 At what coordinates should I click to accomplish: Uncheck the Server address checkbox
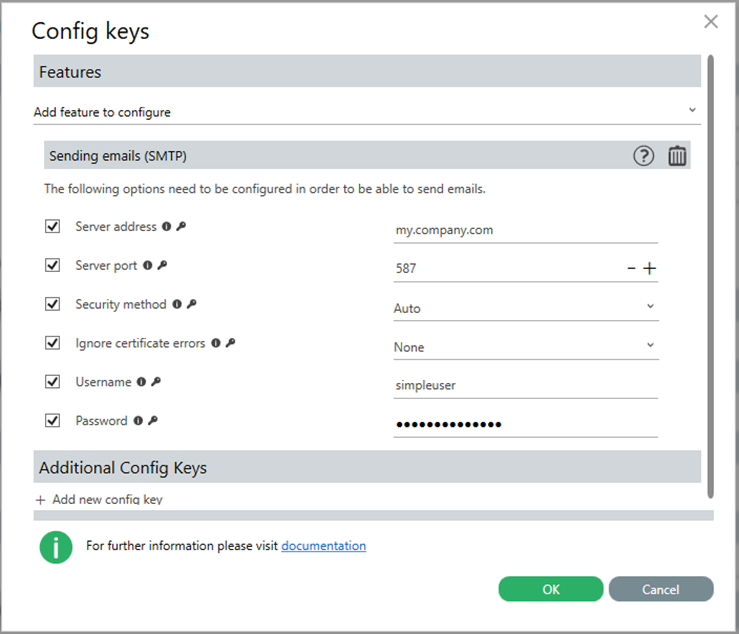tap(52, 226)
